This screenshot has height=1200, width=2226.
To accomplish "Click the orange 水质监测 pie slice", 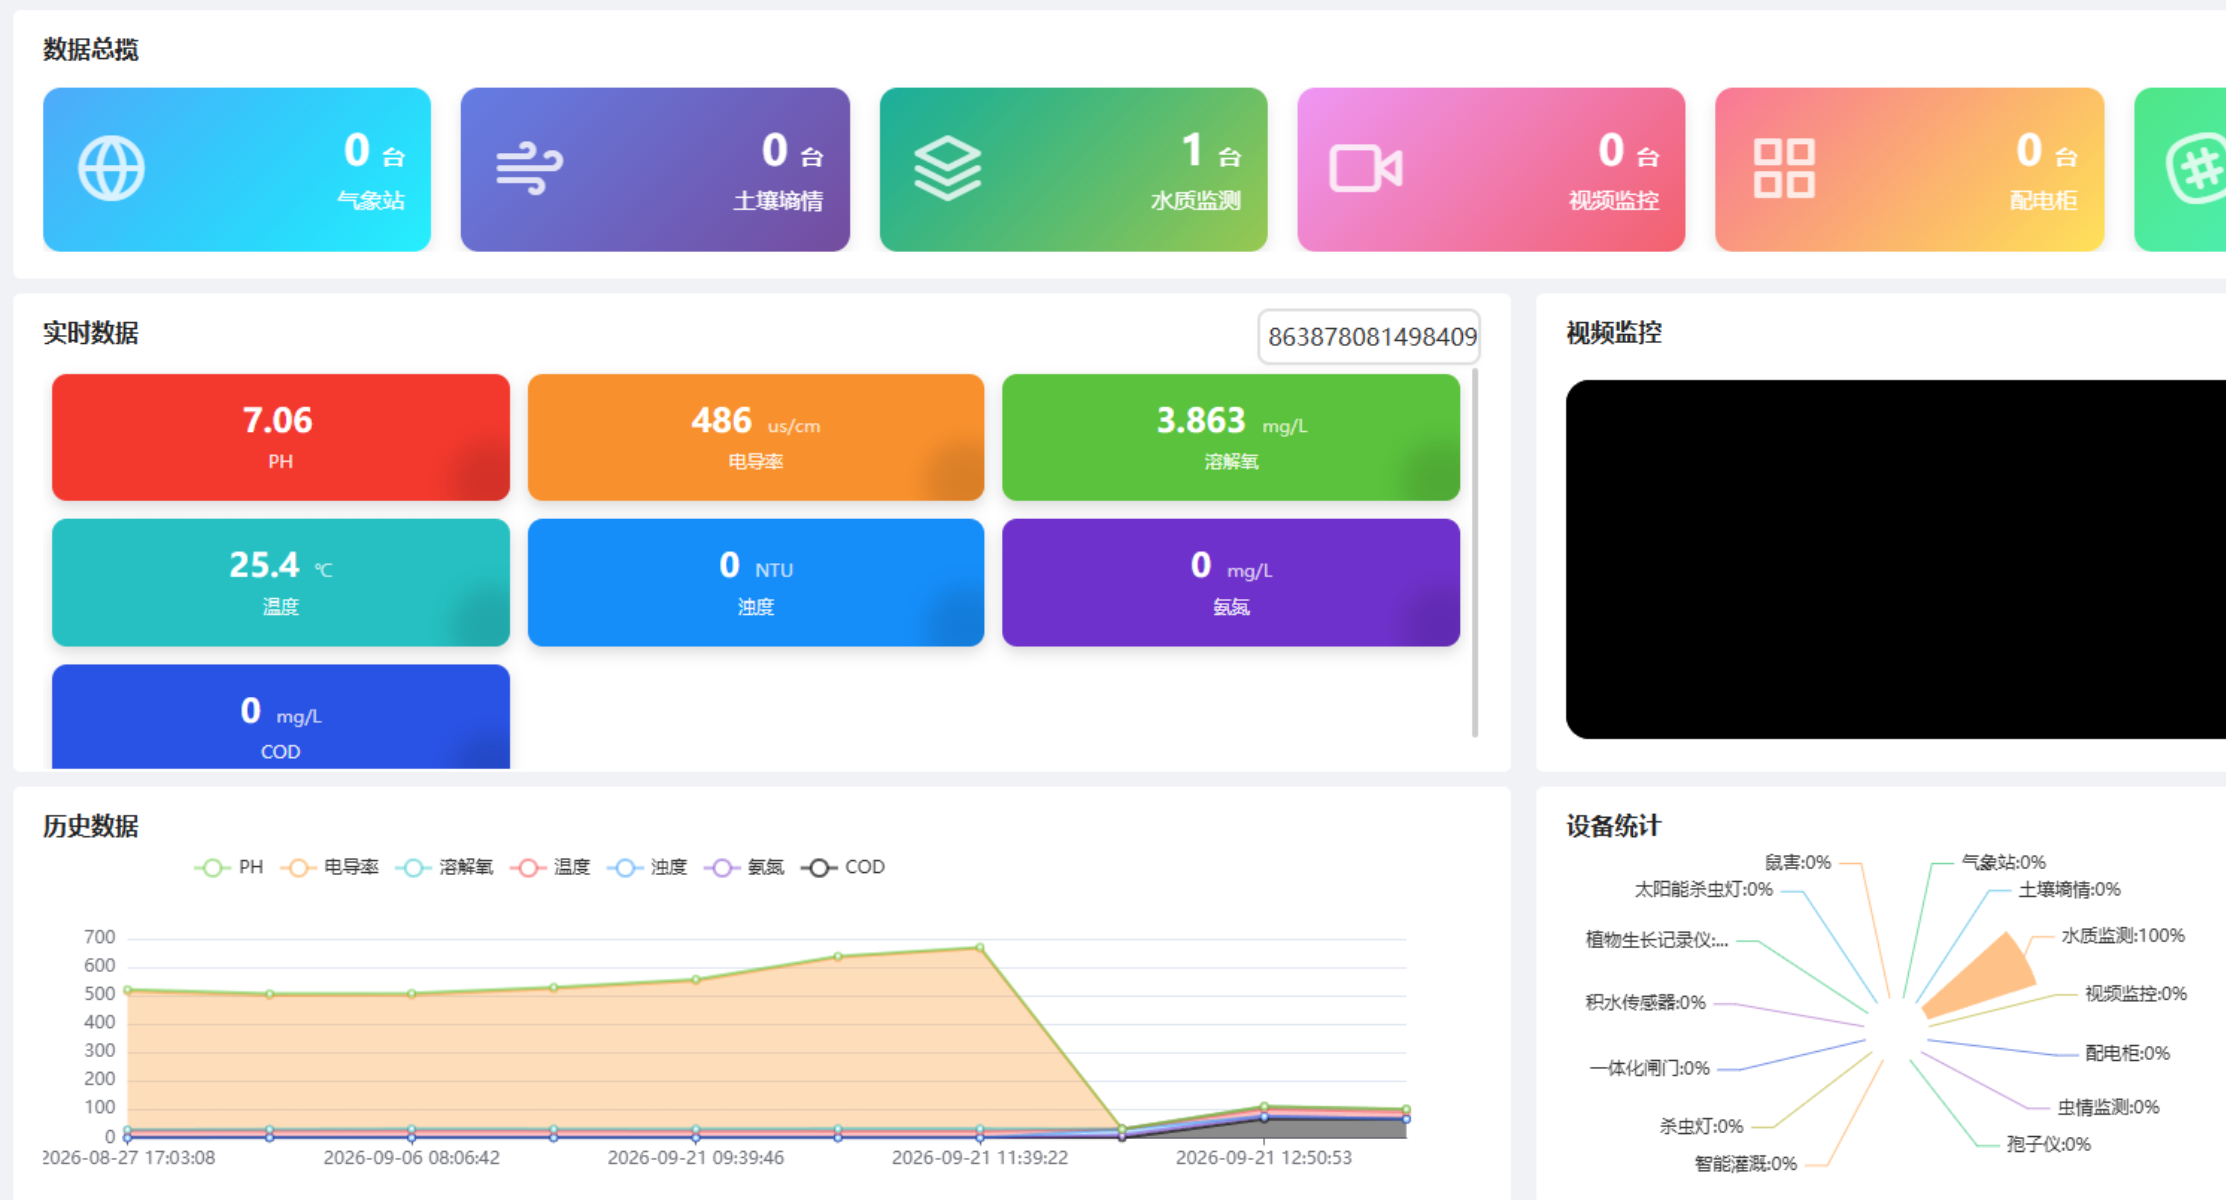I will click(1985, 978).
